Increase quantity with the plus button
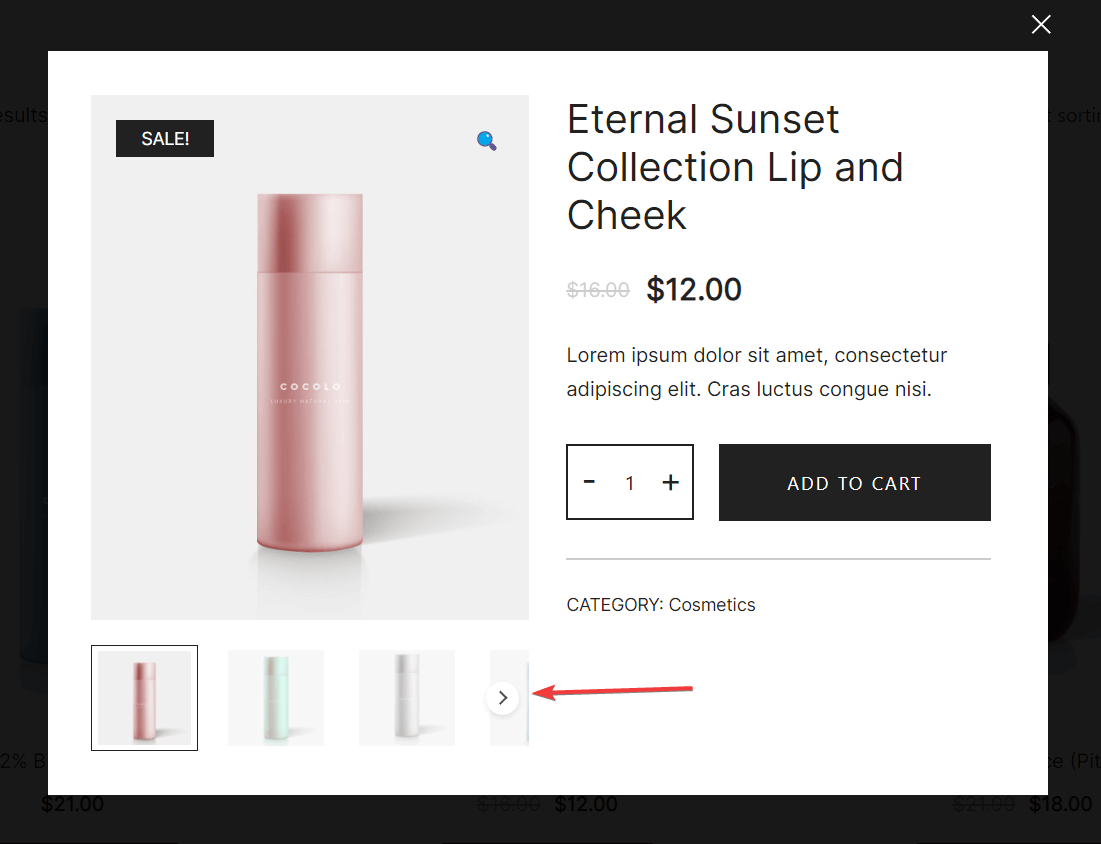This screenshot has width=1101, height=844. click(x=671, y=482)
